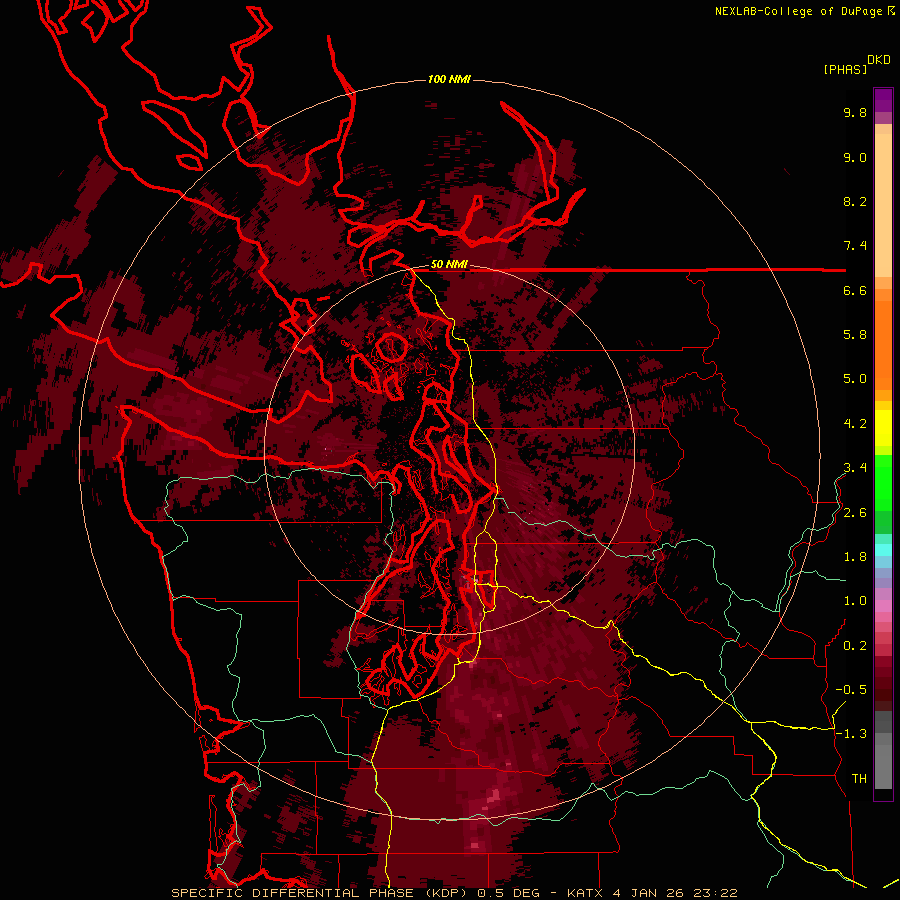The height and width of the screenshot is (900, 900).
Task: Click the yellow segment of the color bar
Action: tap(883, 428)
